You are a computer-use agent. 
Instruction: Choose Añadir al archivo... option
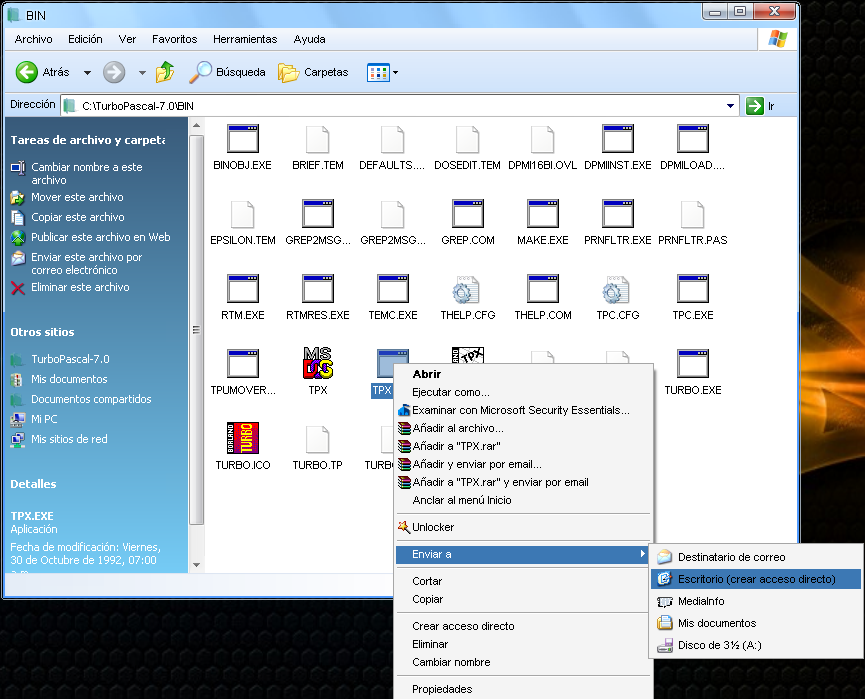pos(523,428)
